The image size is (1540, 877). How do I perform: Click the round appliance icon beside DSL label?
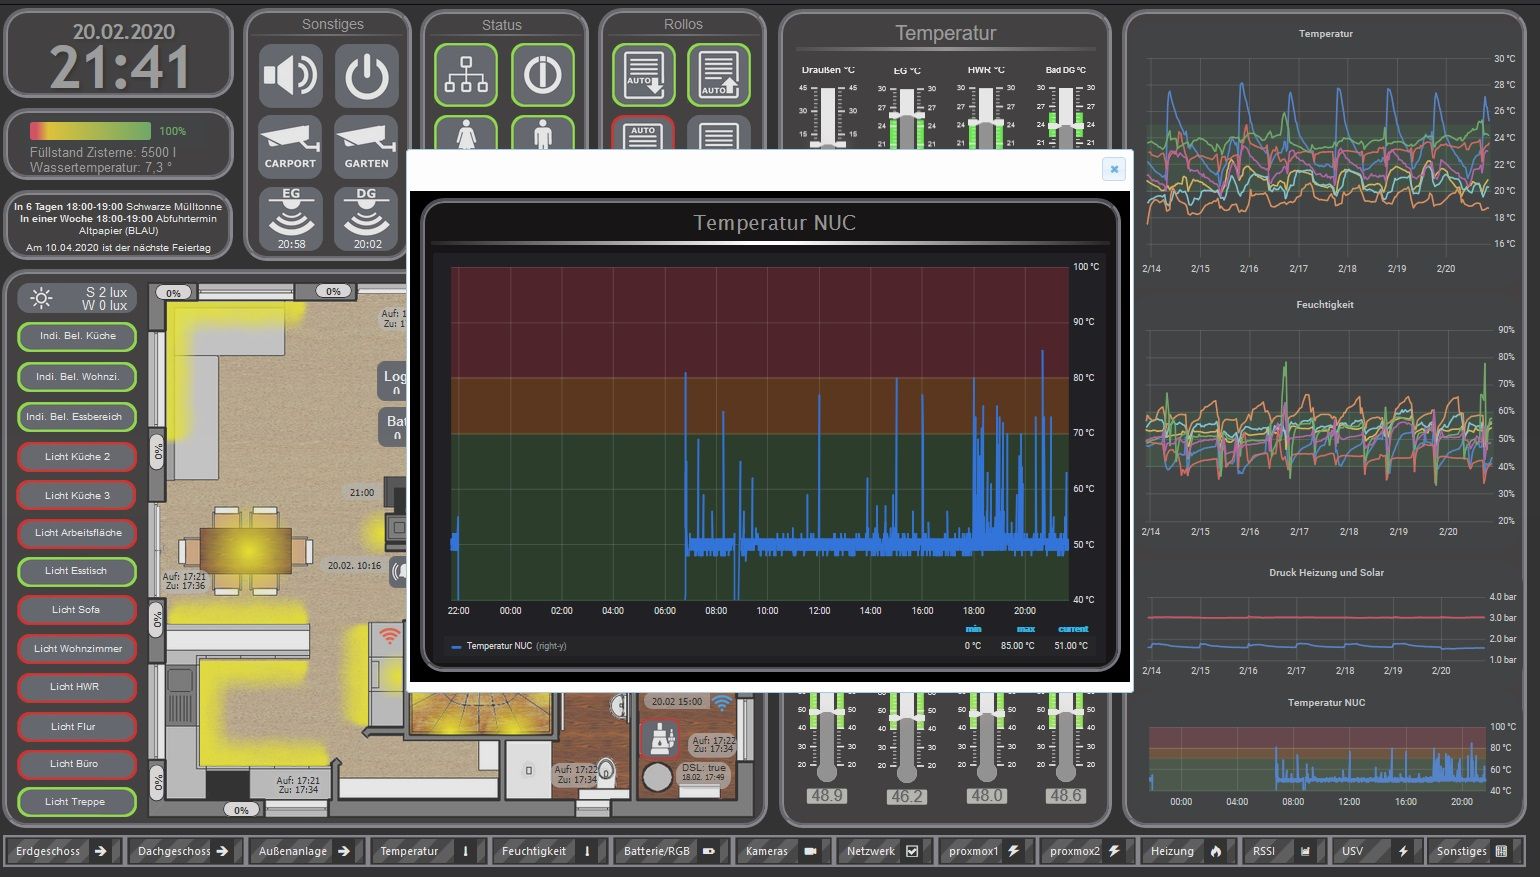[x=657, y=777]
